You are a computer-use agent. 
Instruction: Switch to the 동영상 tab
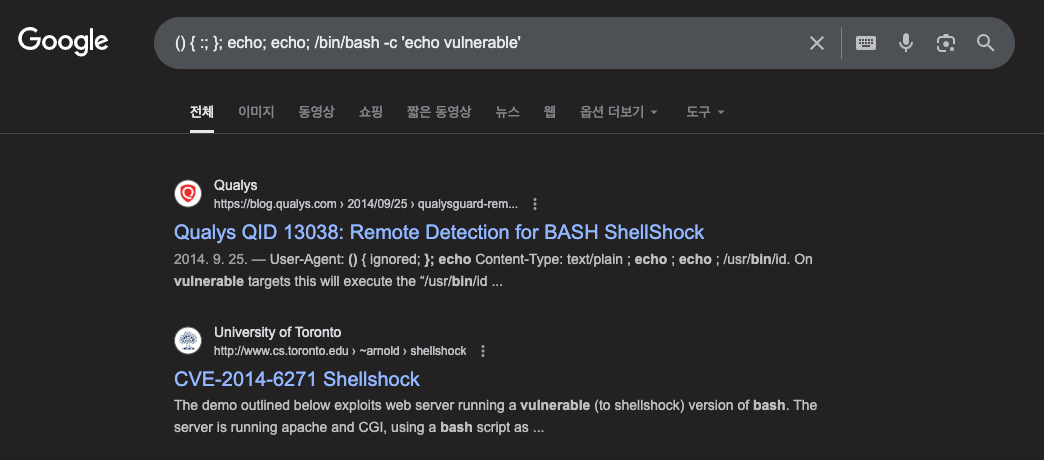click(316, 112)
